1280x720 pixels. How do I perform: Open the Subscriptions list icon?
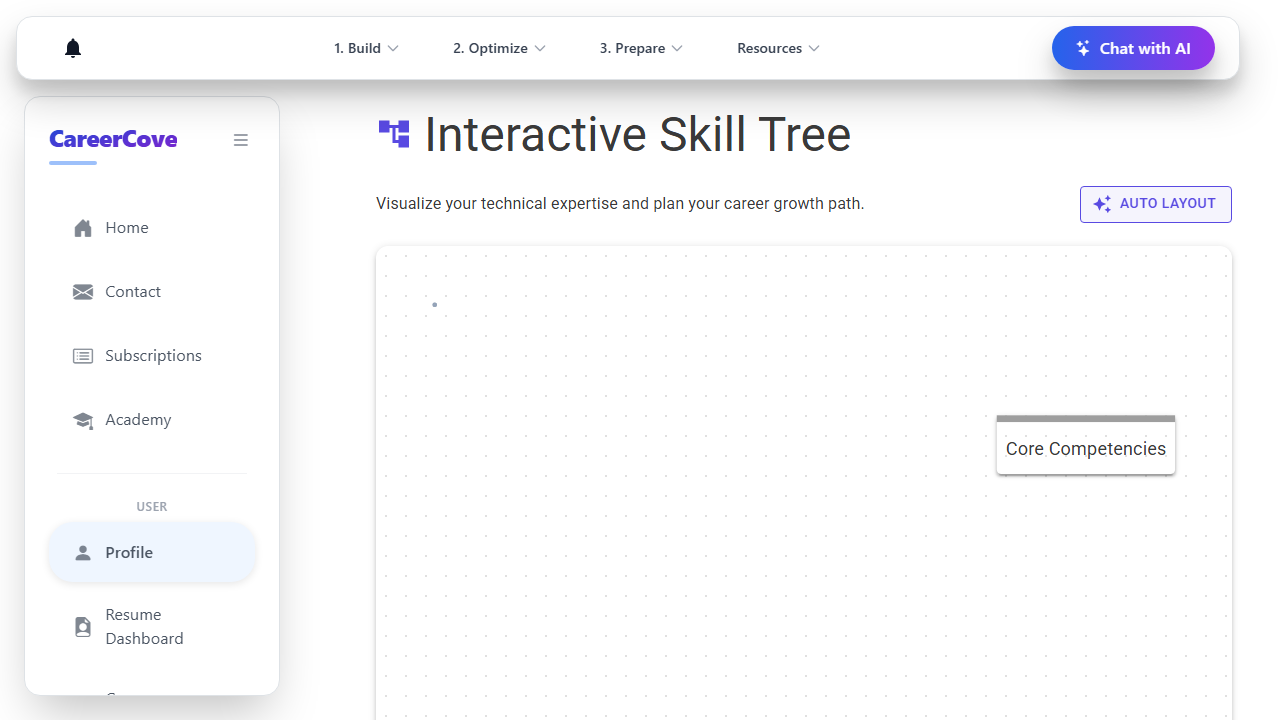pos(83,356)
